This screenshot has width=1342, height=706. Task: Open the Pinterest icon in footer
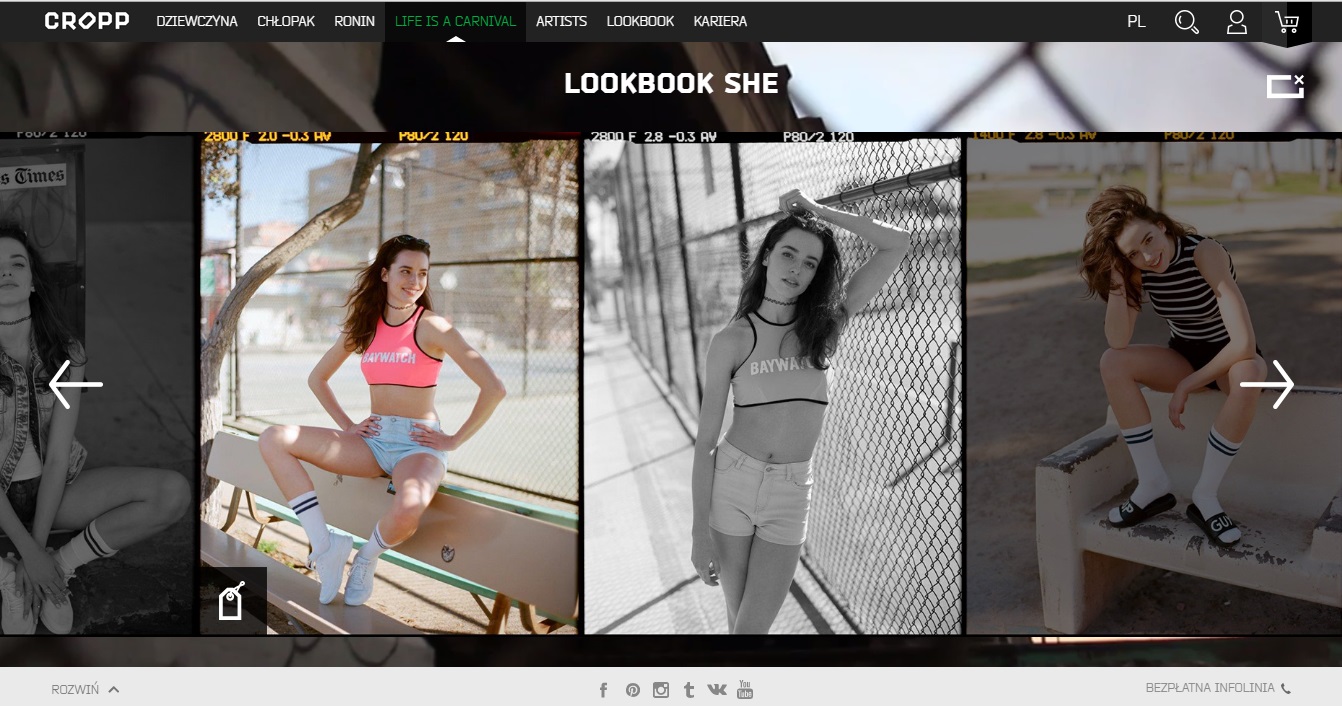tap(632, 689)
